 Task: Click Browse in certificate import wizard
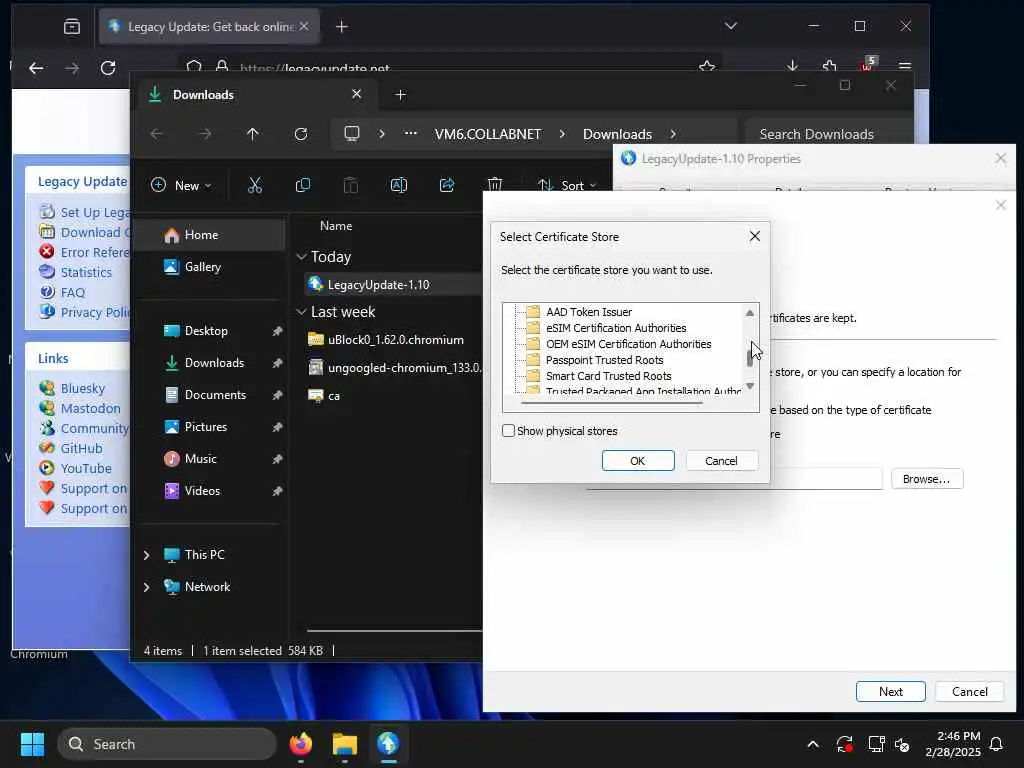927,479
